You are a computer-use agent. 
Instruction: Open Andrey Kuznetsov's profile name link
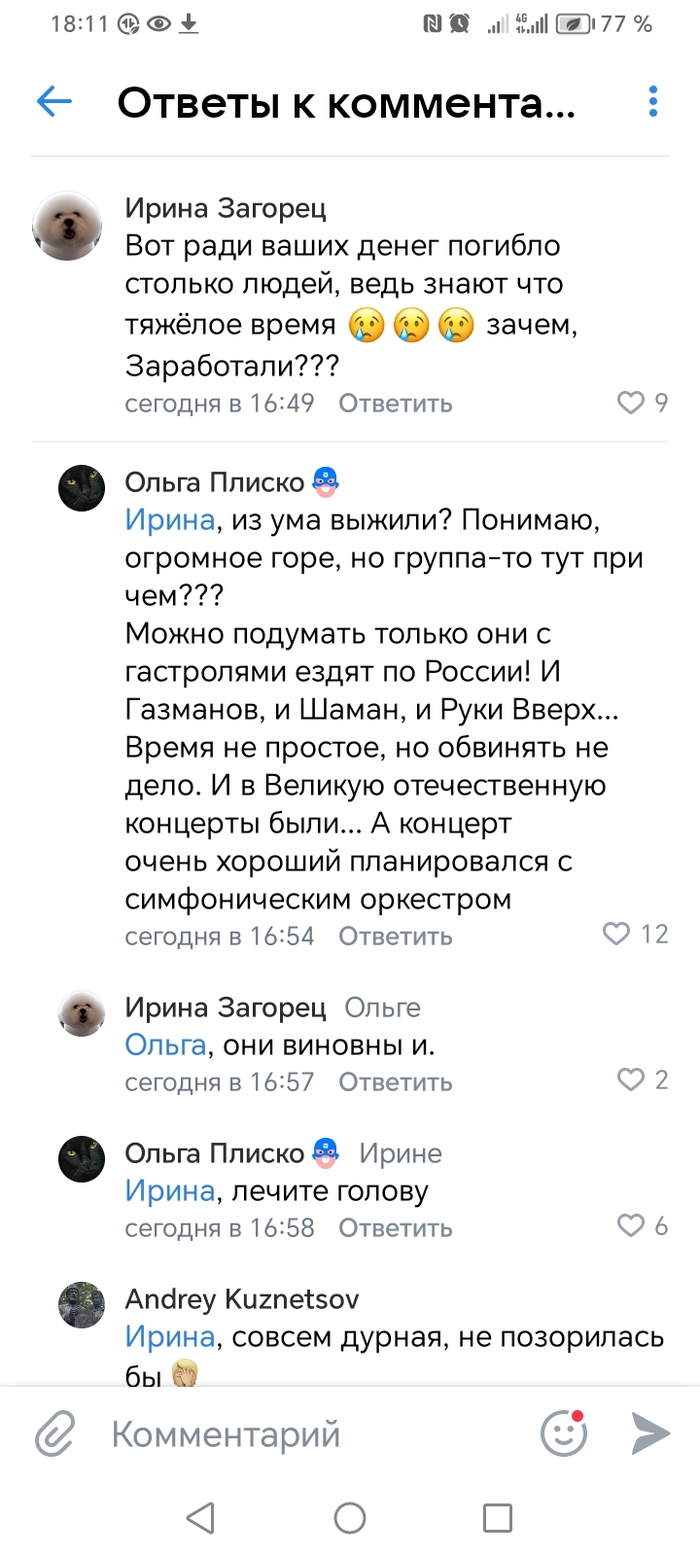(242, 1299)
